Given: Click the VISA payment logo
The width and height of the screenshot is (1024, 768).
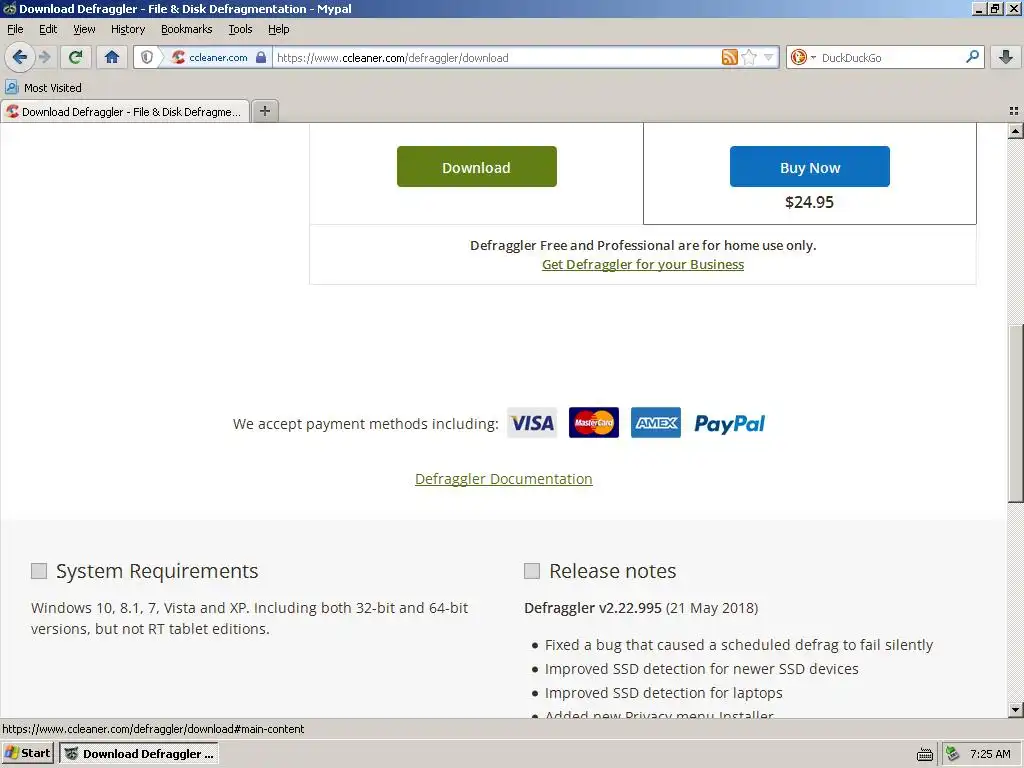Looking at the screenshot, I should (532, 423).
